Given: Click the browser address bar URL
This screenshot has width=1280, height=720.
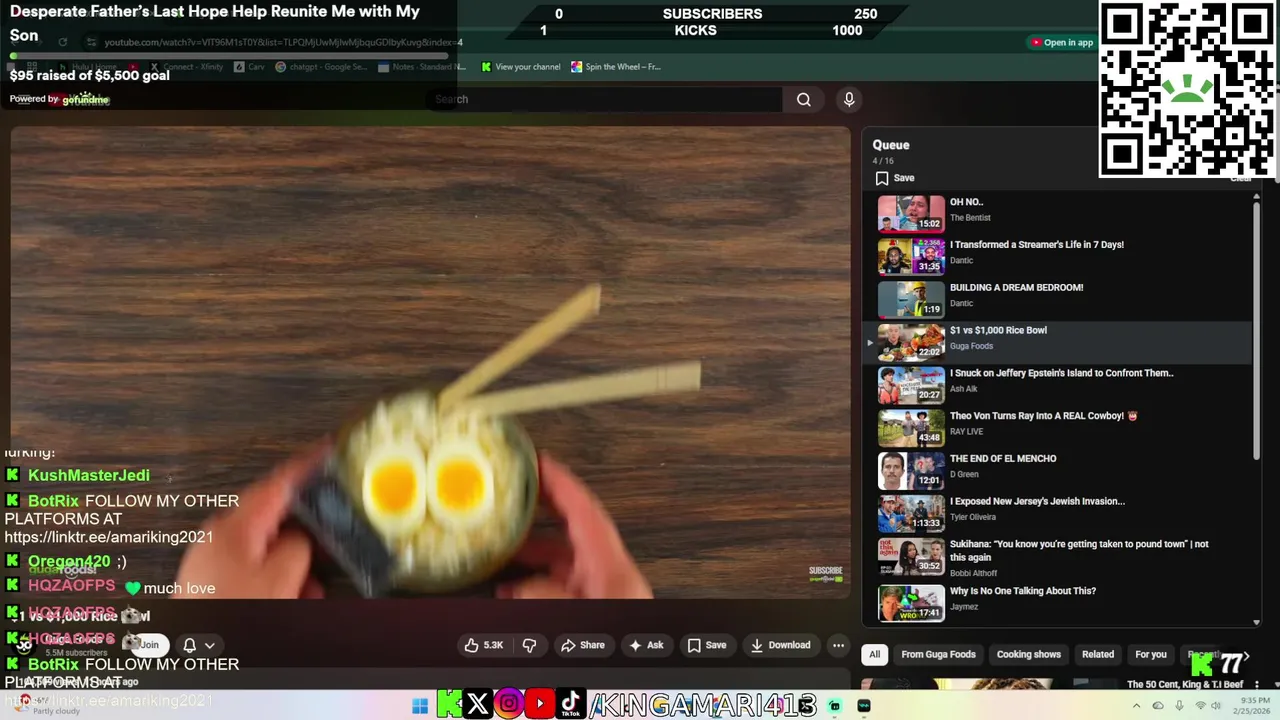Looking at the screenshot, I should point(283,42).
